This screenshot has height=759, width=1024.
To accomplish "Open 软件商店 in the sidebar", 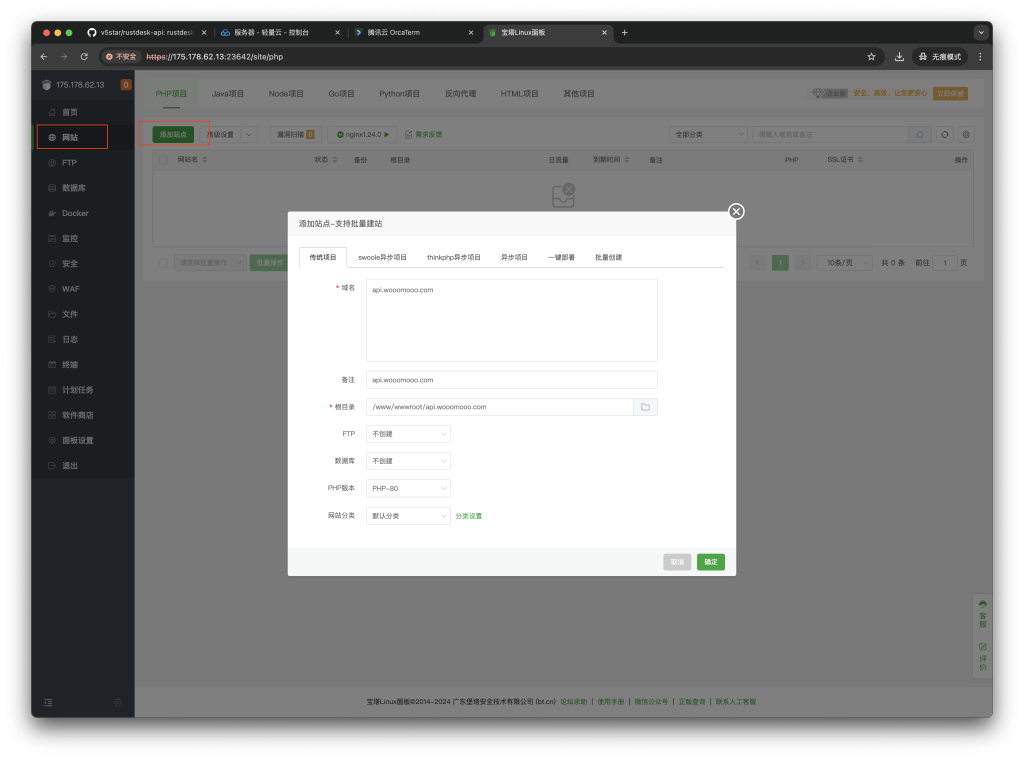I will click(77, 415).
